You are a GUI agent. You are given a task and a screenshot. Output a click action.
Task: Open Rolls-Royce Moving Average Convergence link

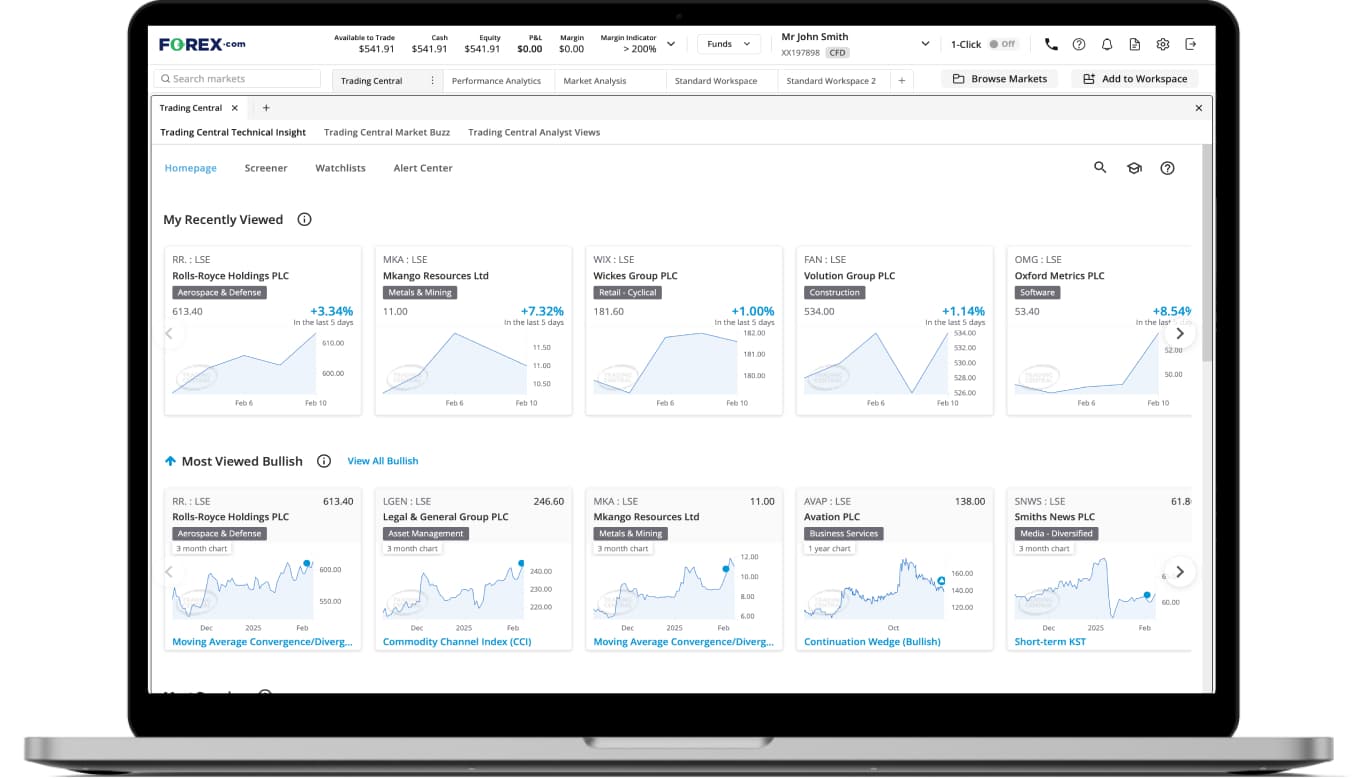(264, 642)
